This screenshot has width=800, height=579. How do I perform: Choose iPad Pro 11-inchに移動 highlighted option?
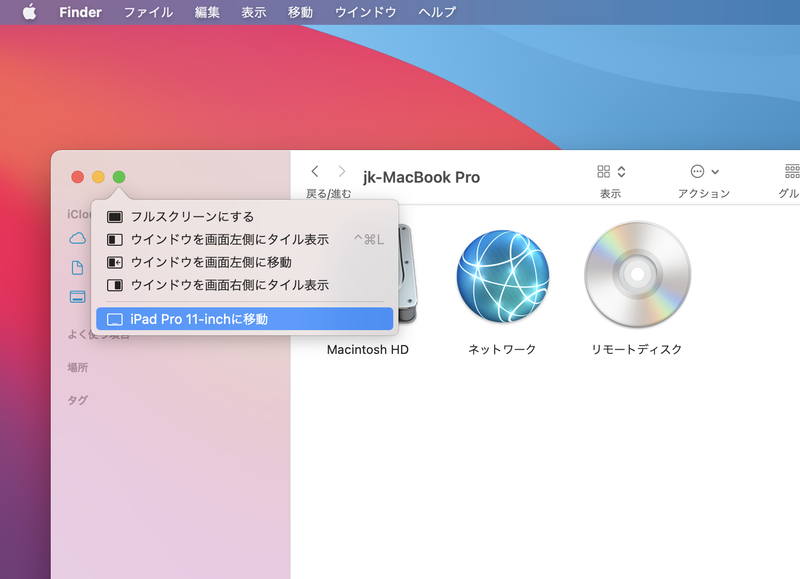(x=200, y=319)
